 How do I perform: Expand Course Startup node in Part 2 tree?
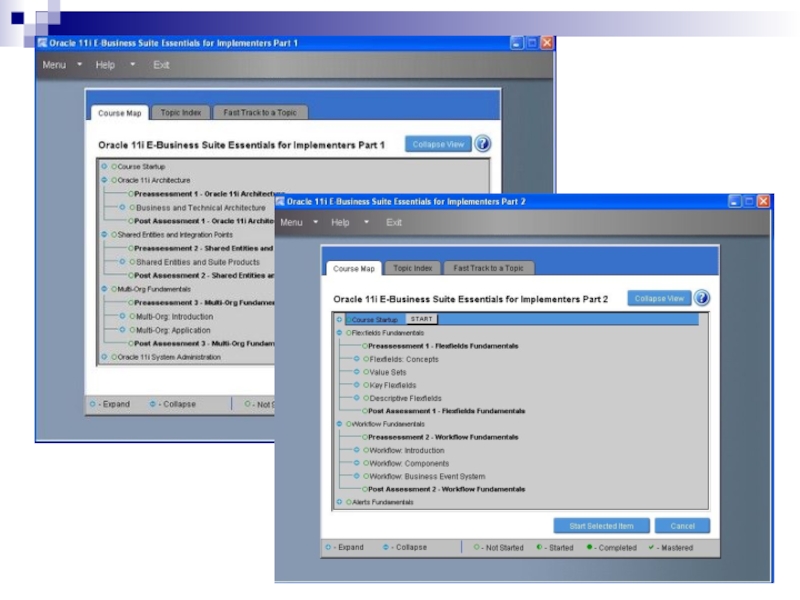(x=339, y=319)
